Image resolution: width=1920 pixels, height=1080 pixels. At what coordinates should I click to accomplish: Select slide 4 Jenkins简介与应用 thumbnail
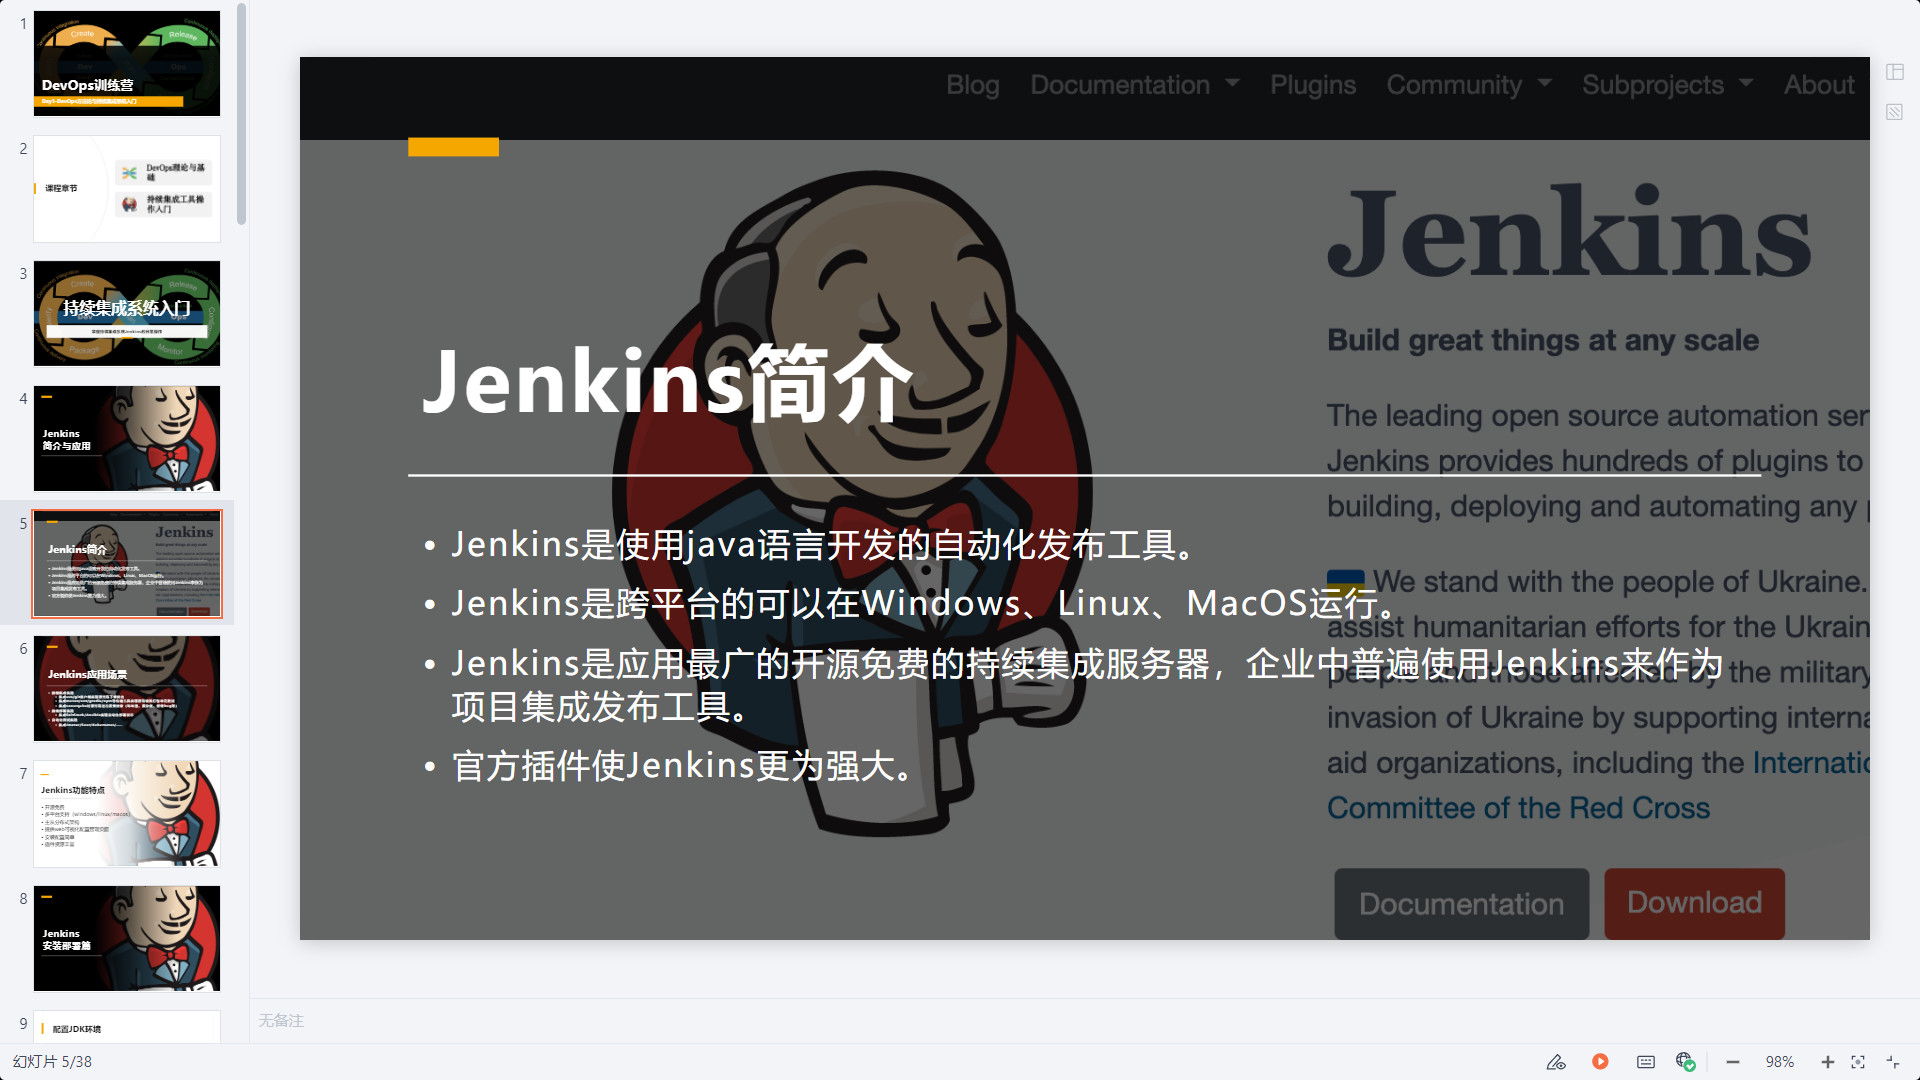point(127,439)
